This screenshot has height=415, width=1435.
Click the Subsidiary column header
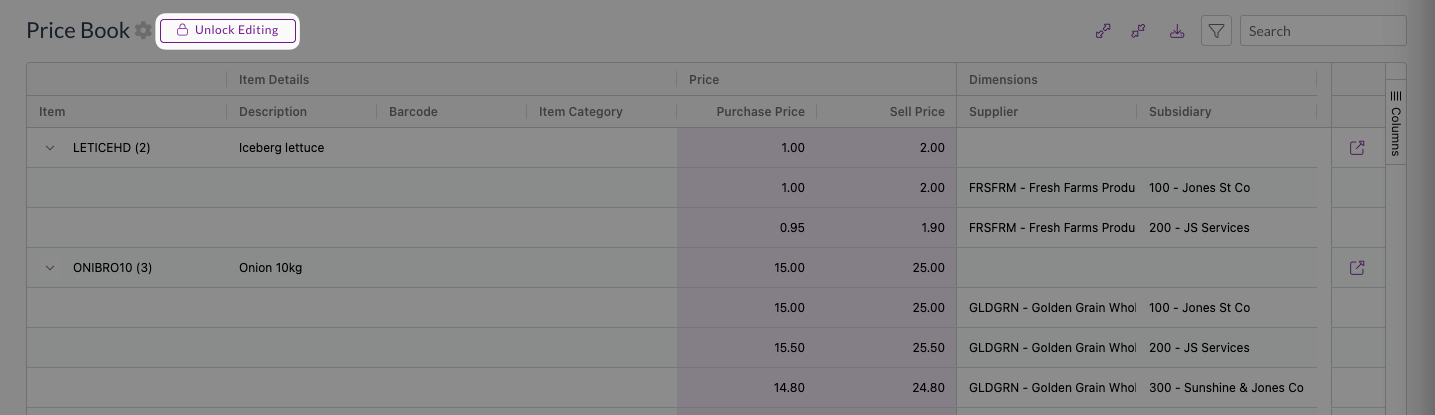pos(1180,112)
